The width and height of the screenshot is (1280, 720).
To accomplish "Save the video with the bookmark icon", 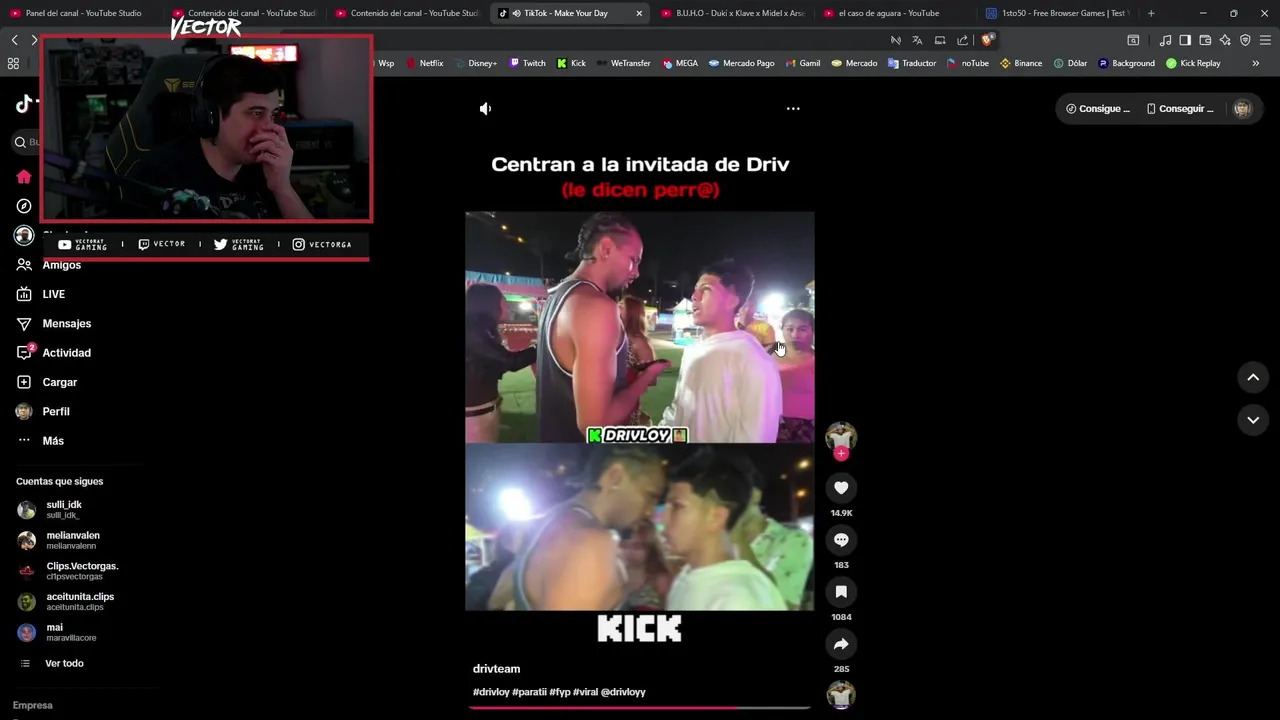I will click(x=841, y=592).
